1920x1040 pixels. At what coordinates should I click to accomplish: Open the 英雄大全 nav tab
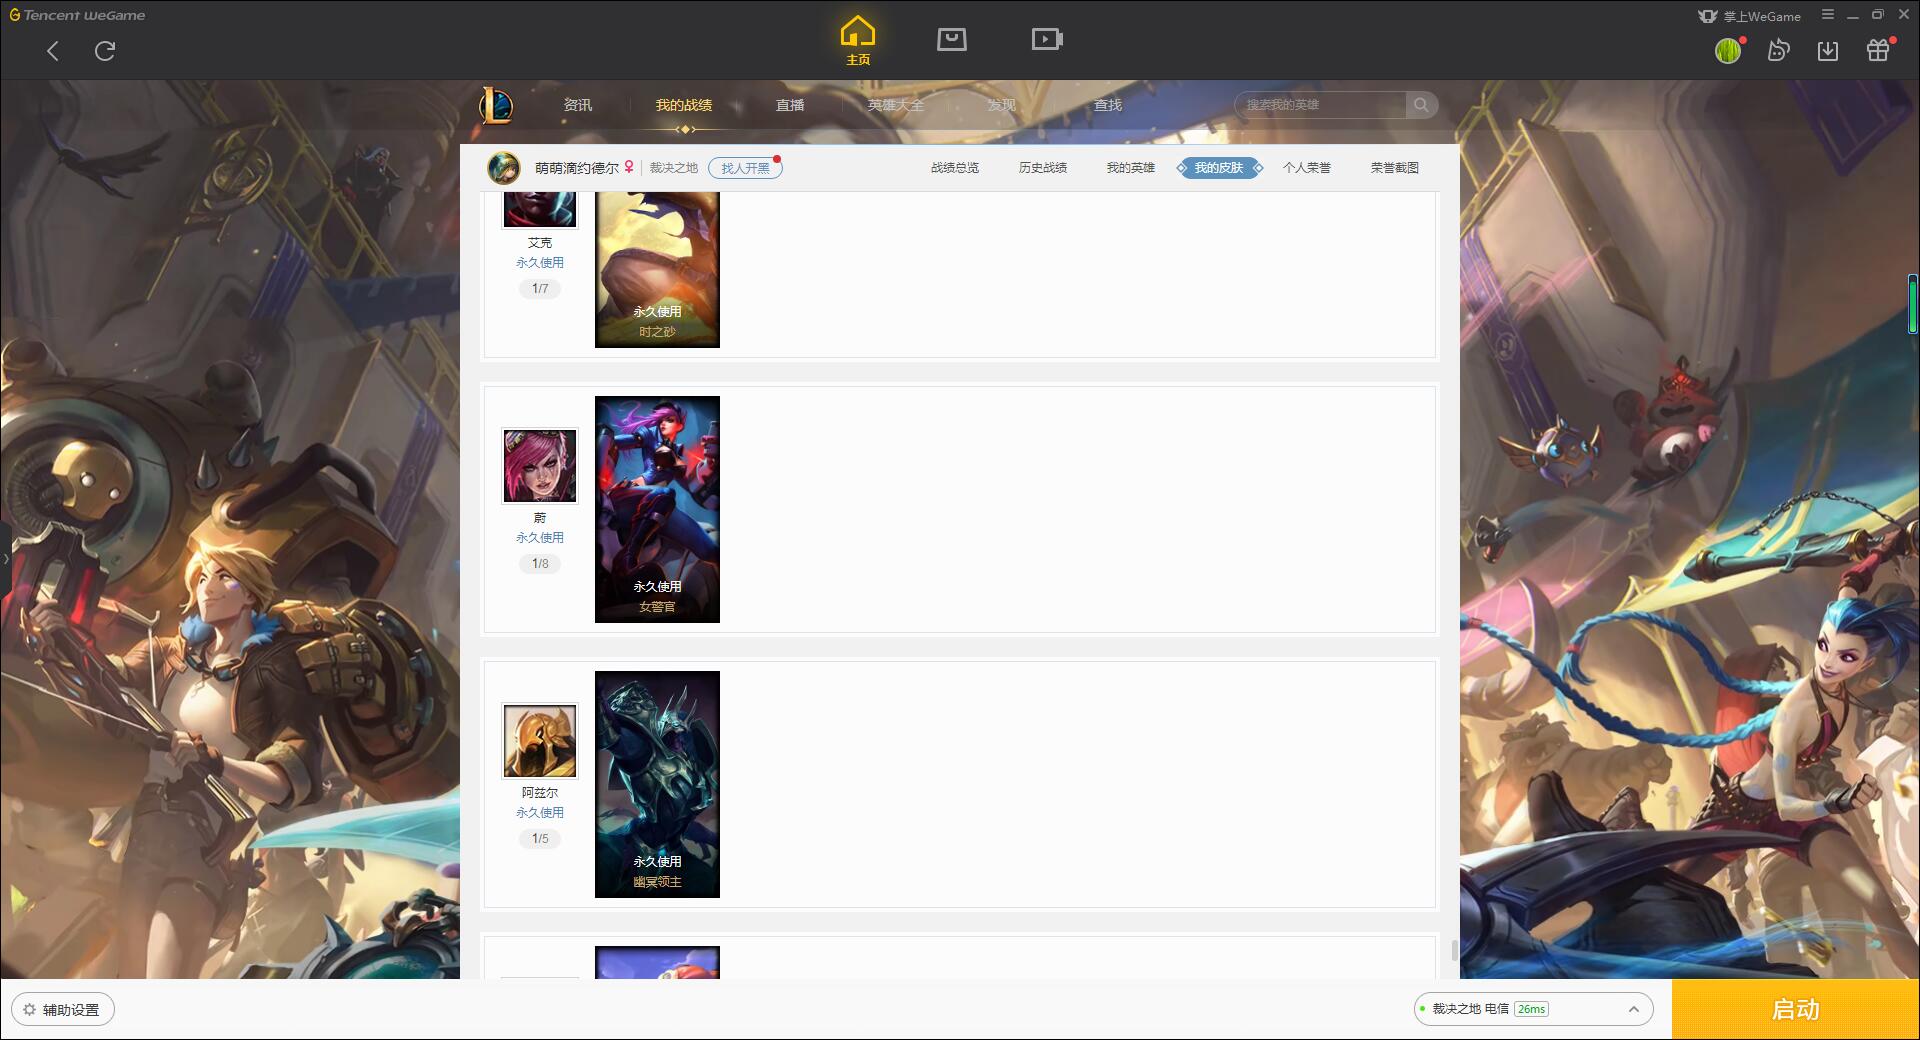[x=896, y=105]
